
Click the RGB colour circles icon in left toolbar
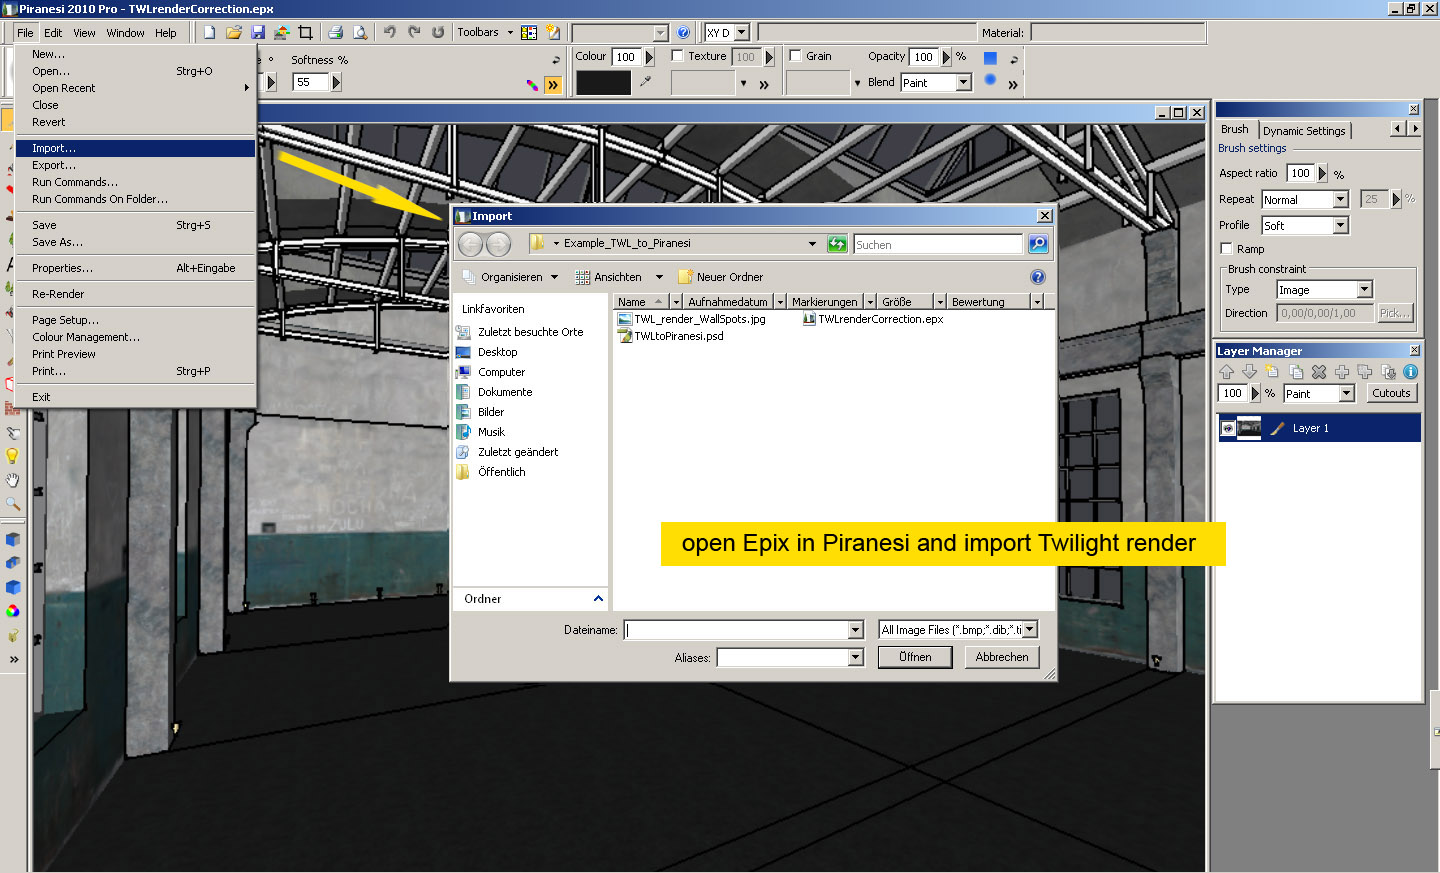[x=12, y=611]
